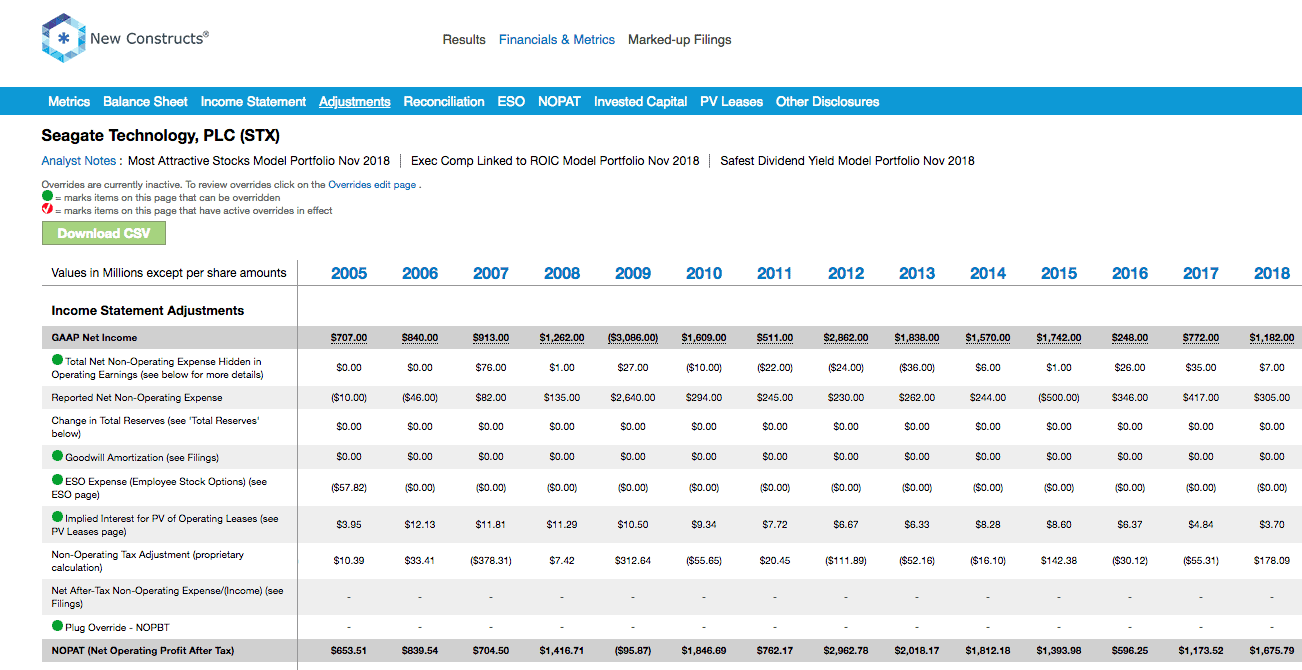Viewport: 1302px width, 670px height.
Task: Switch to the Metrics tab
Action: click(x=69, y=102)
